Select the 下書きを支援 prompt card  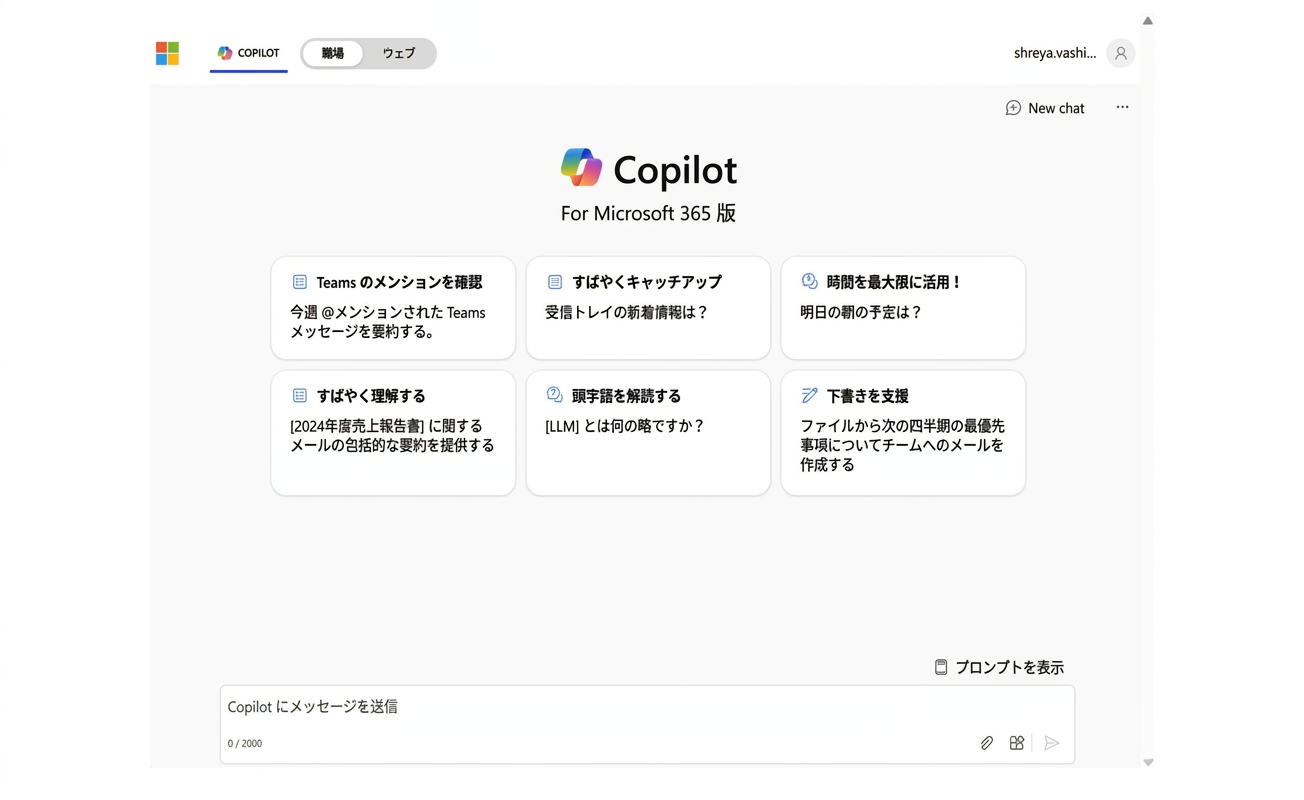(x=903, y=433)
